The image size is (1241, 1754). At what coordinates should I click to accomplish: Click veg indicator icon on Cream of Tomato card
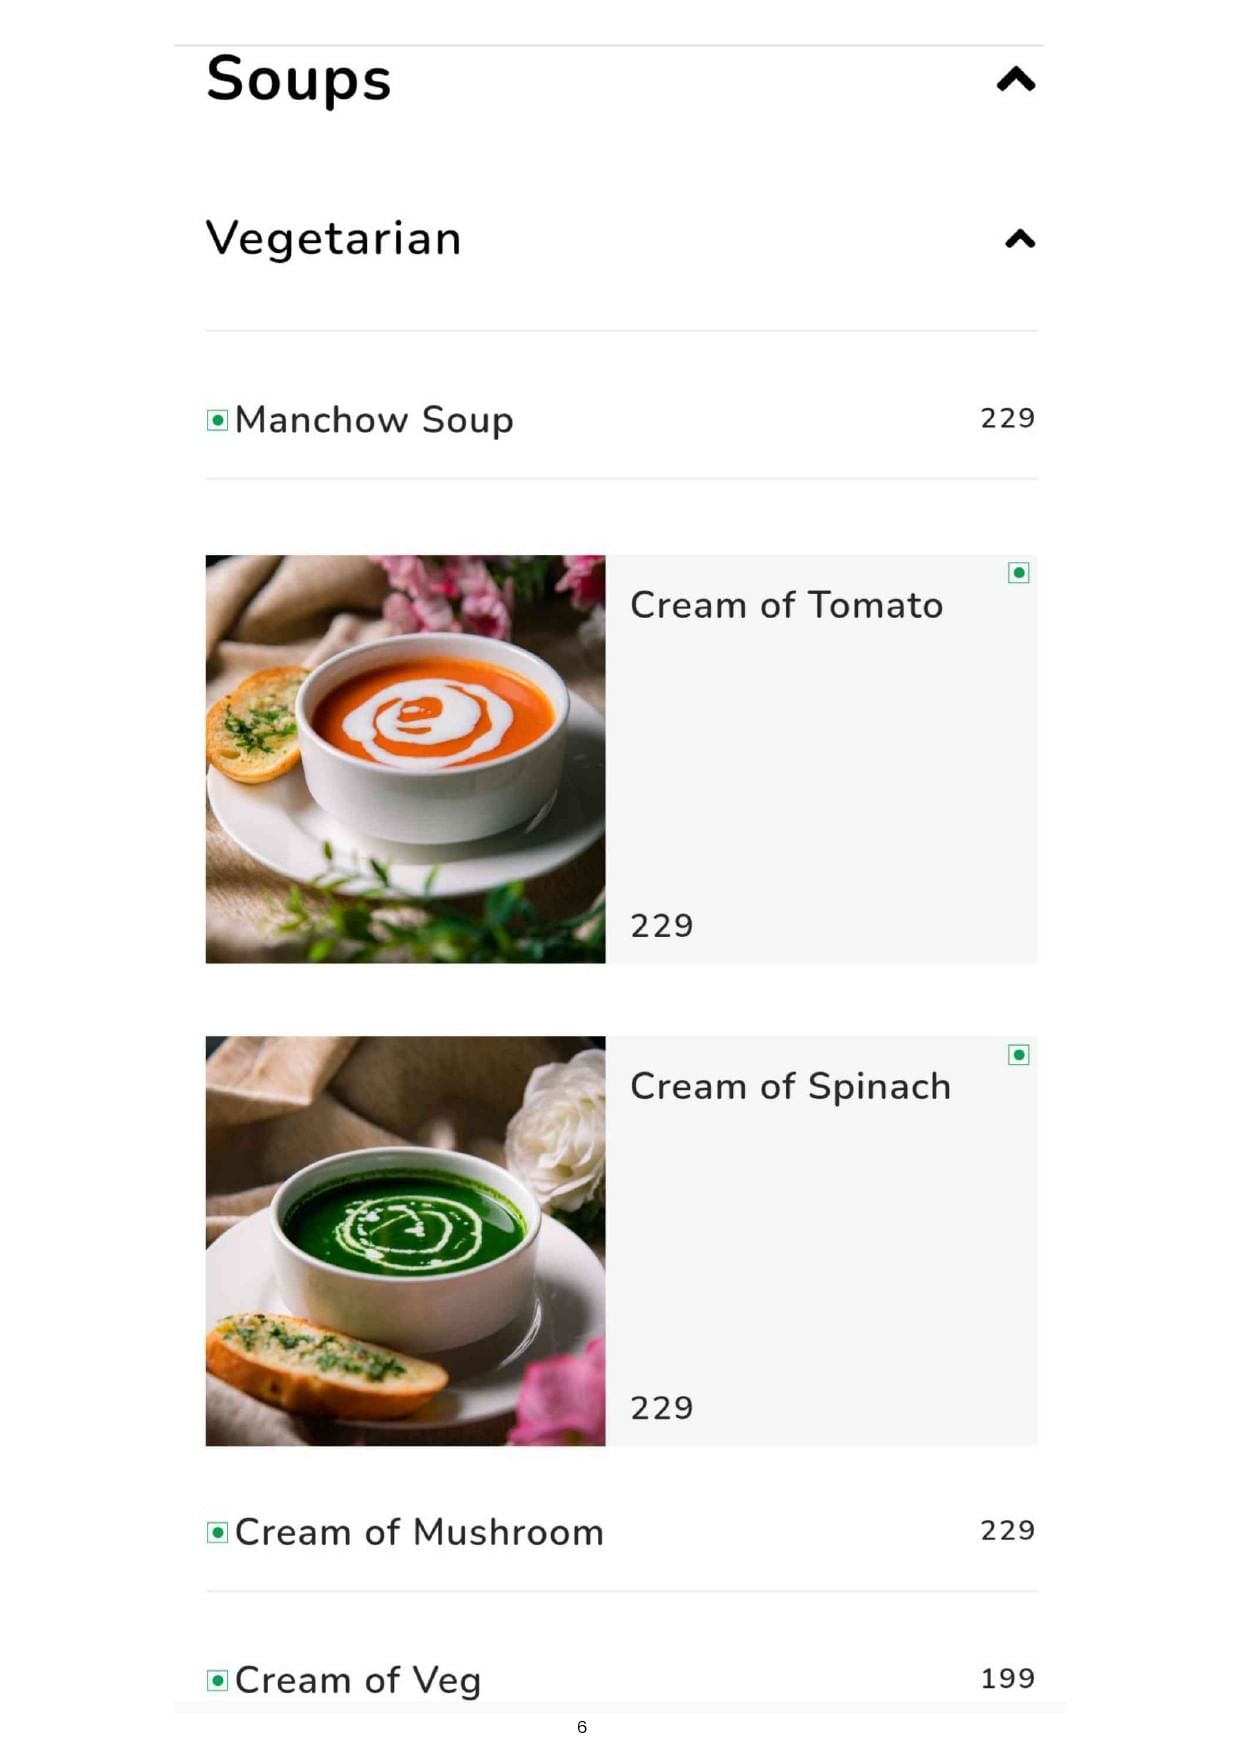pyautogui.click(x=1018, y=573)
